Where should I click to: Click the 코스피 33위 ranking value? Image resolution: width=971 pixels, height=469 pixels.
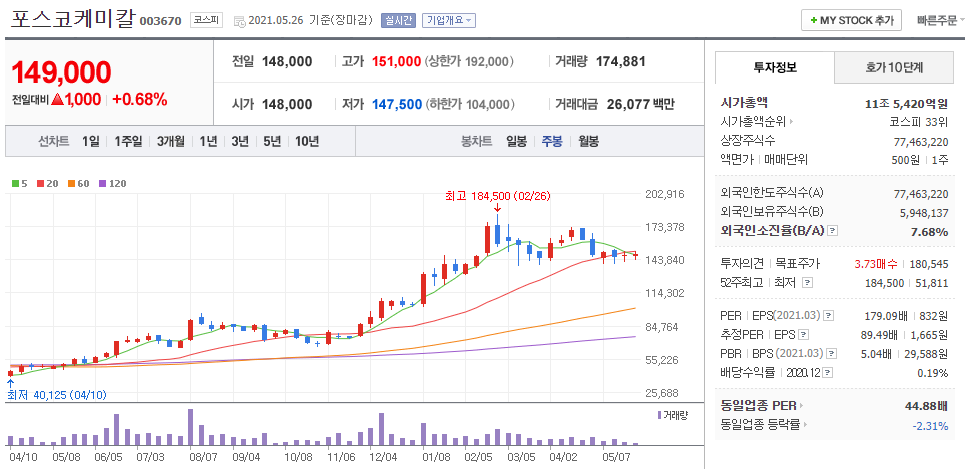coord(919,122)
